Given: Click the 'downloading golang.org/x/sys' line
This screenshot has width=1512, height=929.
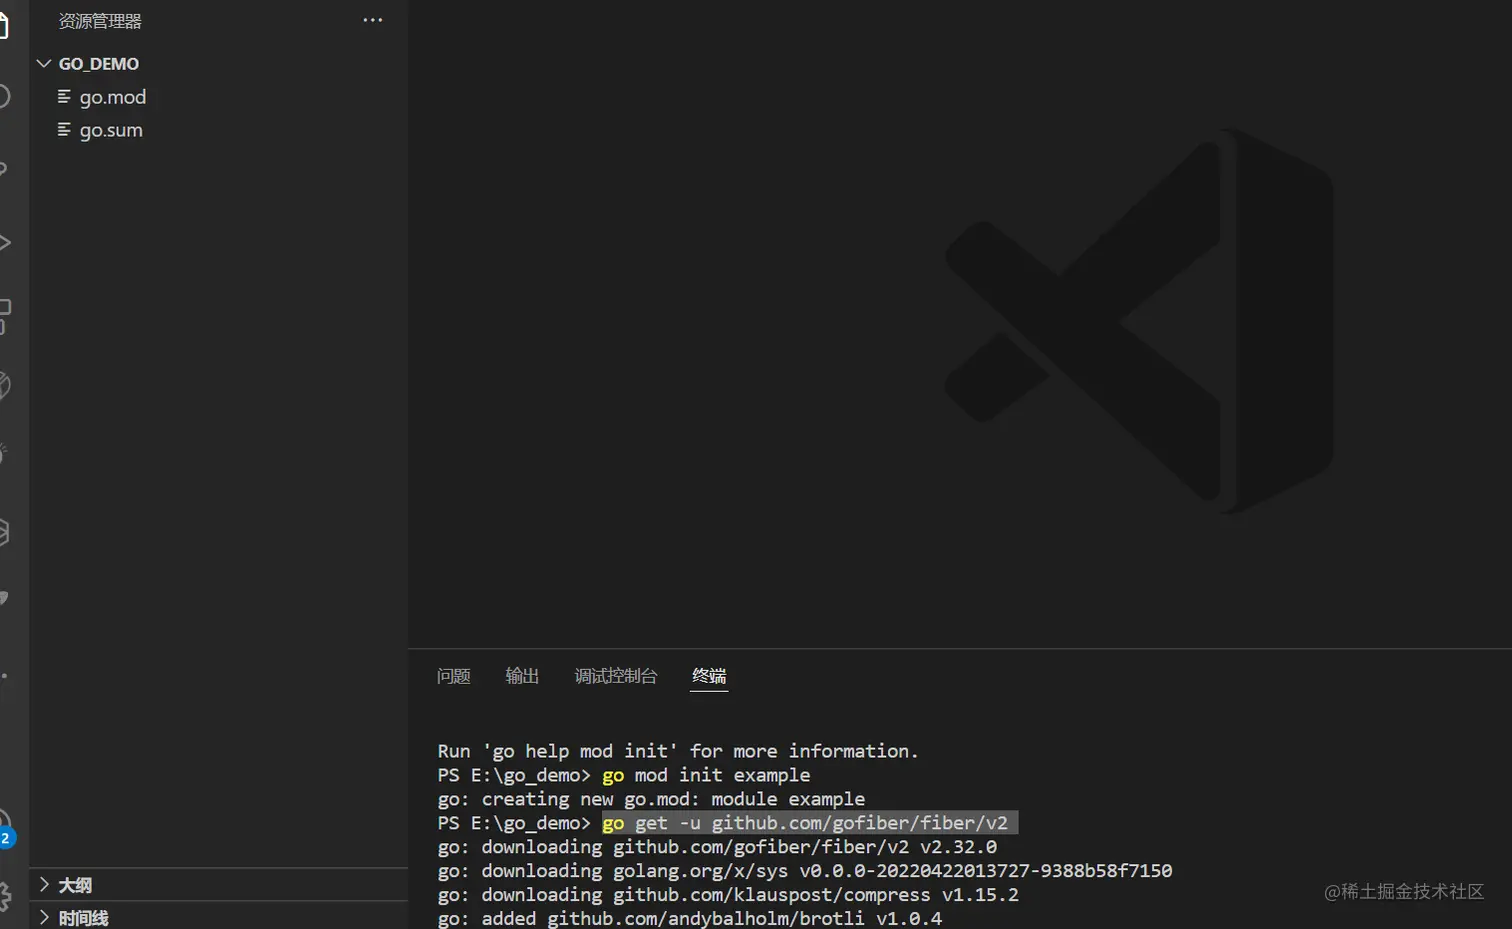Looking at the screenshot, I should coord(805,871).
